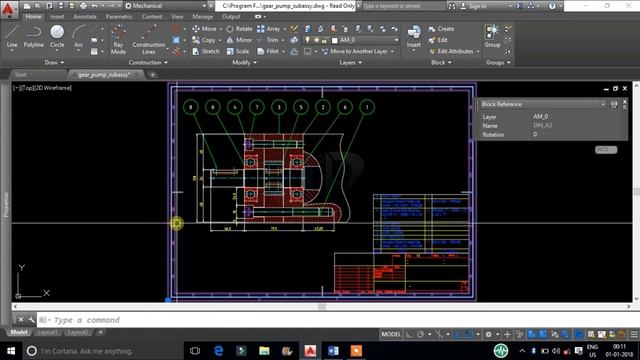Switch to the Layout2 tab

point(78,332)
